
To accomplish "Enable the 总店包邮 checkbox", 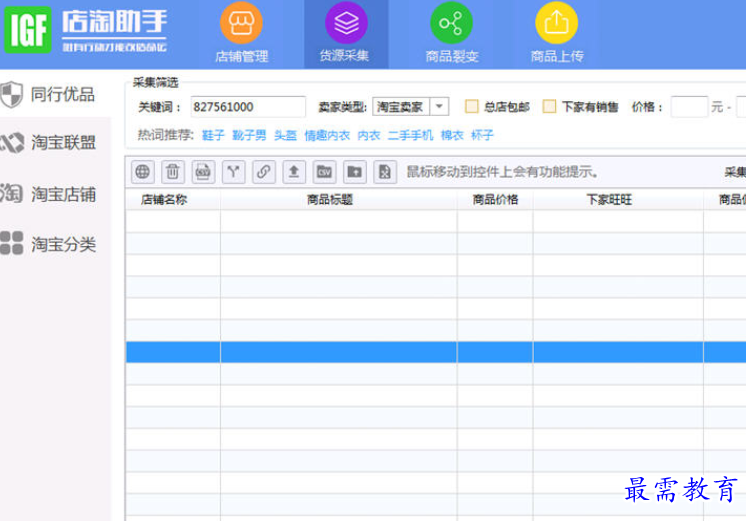I will click(x=472, y=107).
